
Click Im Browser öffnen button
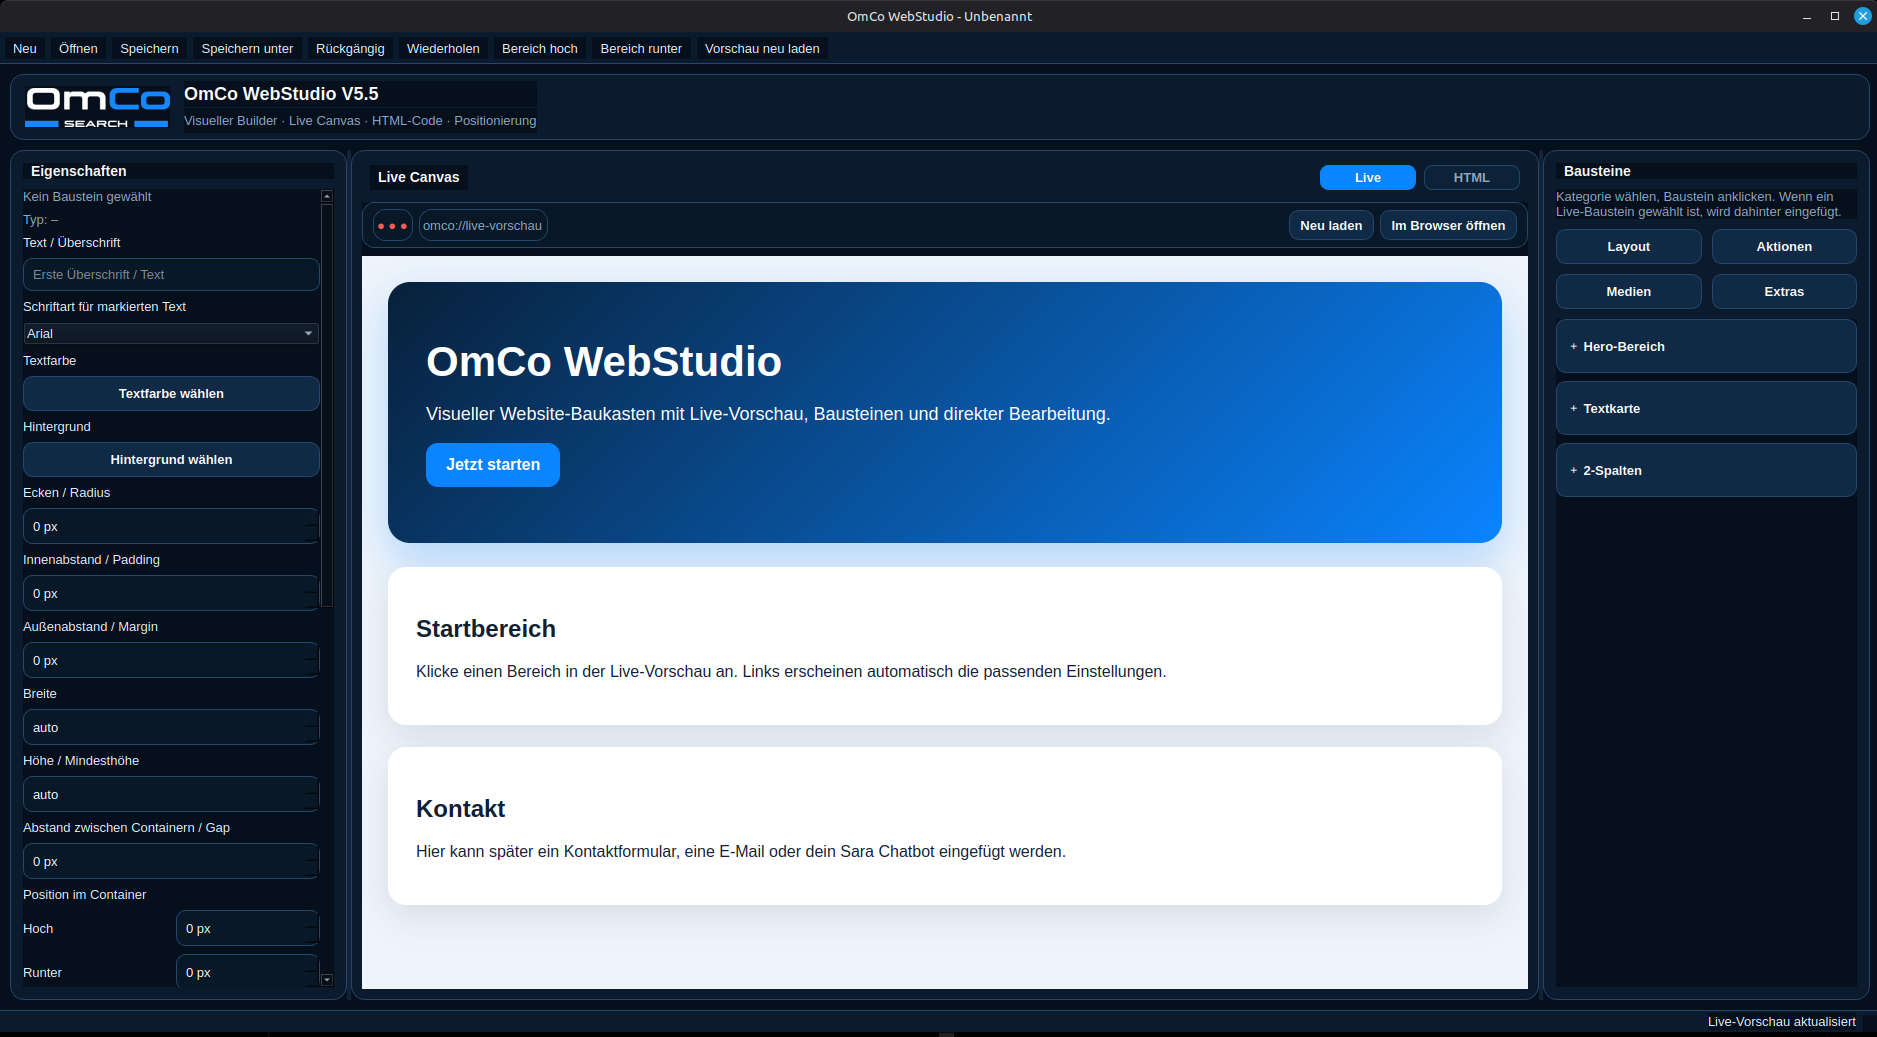point(1448,226)
